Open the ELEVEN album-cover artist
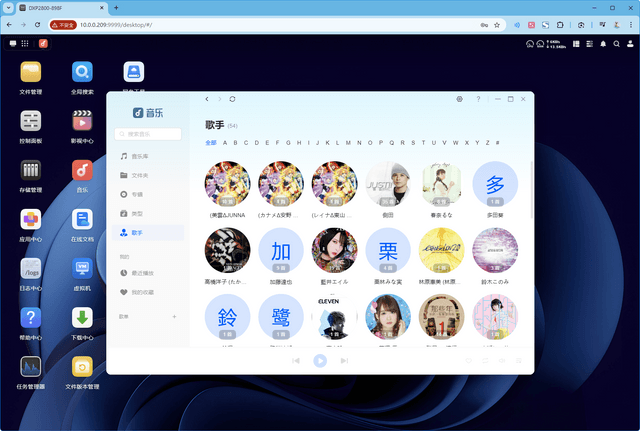640x431 pixels. coord(334,317)
